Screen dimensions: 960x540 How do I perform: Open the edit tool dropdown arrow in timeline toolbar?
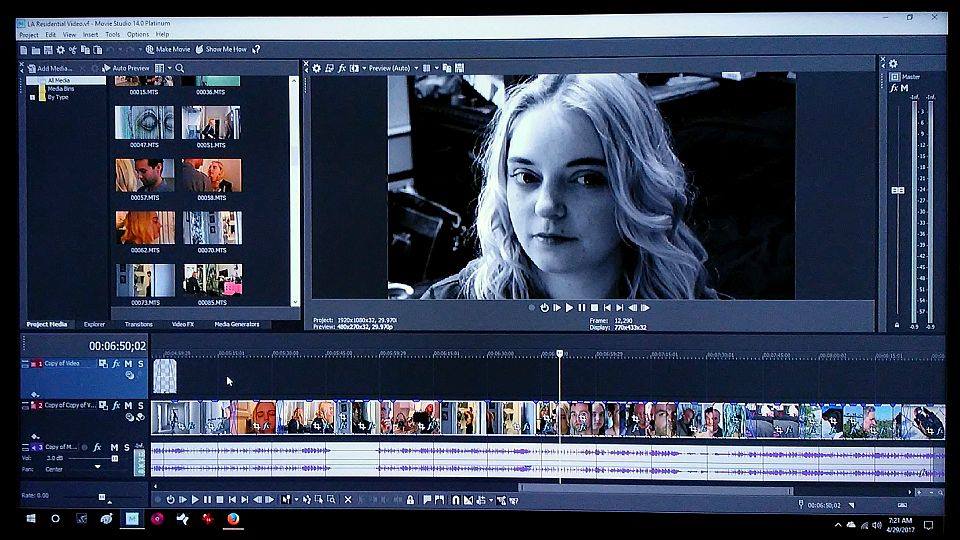coord(296,500)
